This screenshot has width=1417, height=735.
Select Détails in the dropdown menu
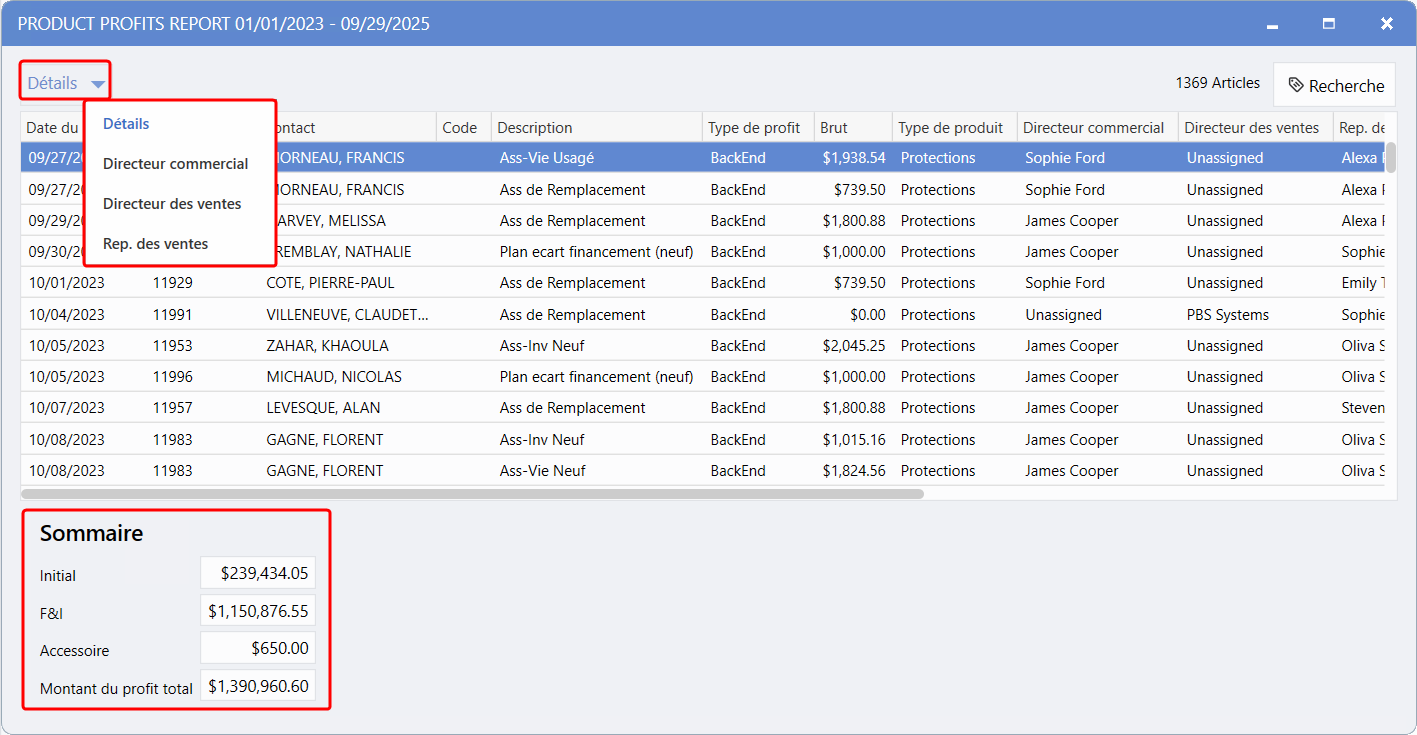[x=126, y=124]
